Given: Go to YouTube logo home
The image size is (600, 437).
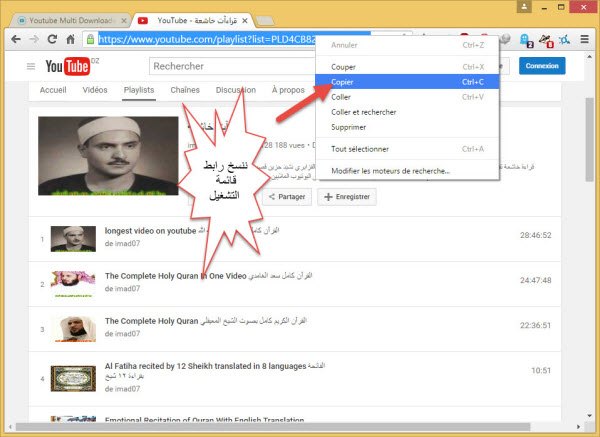Looking at the screenshot, I should coord(68,66).
